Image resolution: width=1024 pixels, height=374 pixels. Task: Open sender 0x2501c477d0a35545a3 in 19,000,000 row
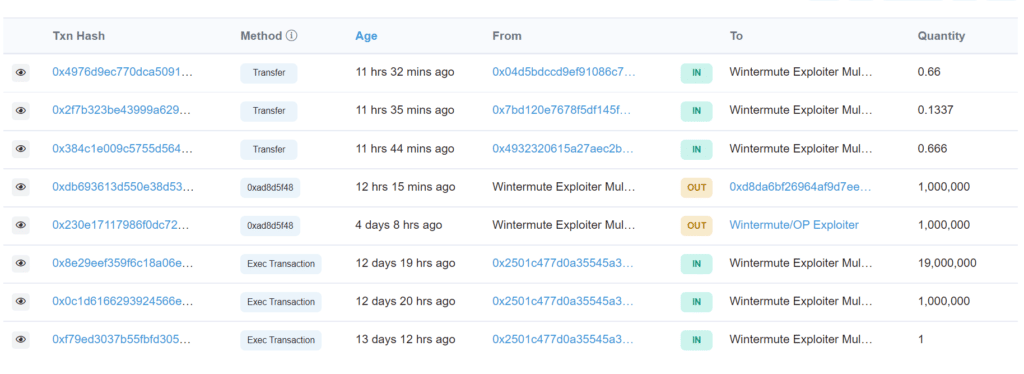point(564,264)
